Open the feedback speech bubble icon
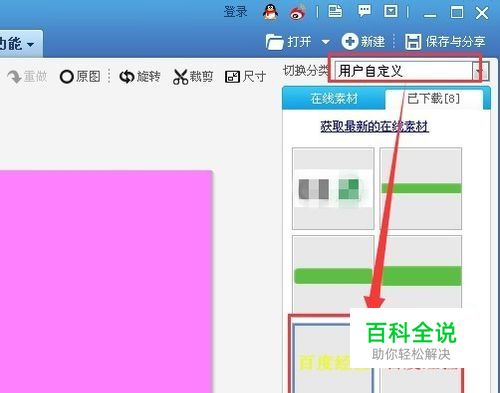This screenshot has width=500, height=393. pyautogui.click(x=364, y=11)
